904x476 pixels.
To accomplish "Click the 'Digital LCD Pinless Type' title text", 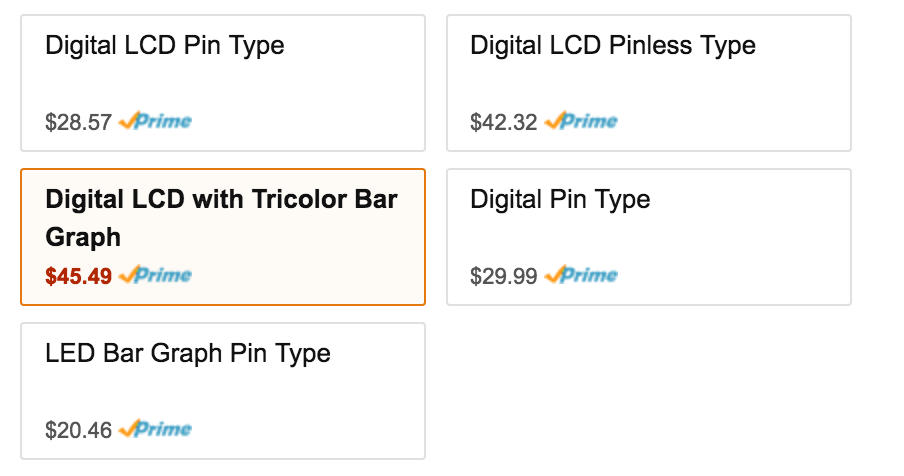I will tap(613, 46).
